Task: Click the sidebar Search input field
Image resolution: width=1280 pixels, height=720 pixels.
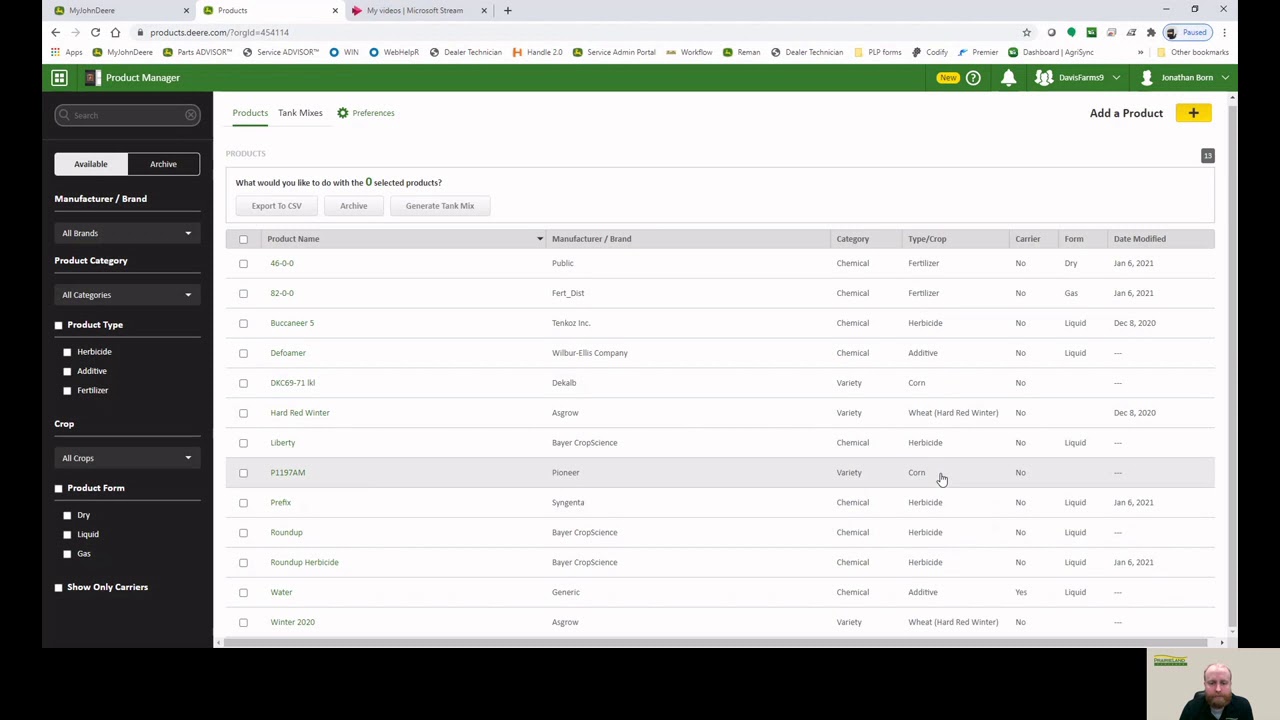Action: click(127, 115)
